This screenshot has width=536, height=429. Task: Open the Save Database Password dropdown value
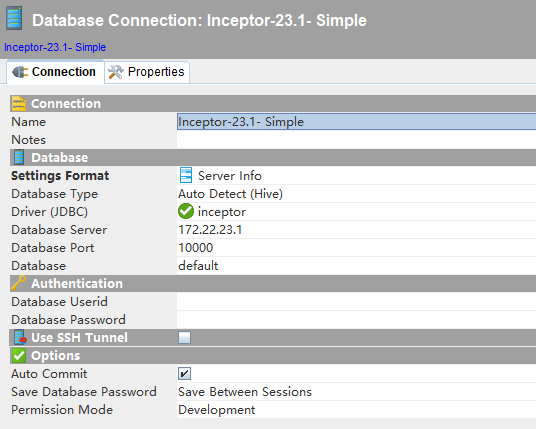(356, 392)
